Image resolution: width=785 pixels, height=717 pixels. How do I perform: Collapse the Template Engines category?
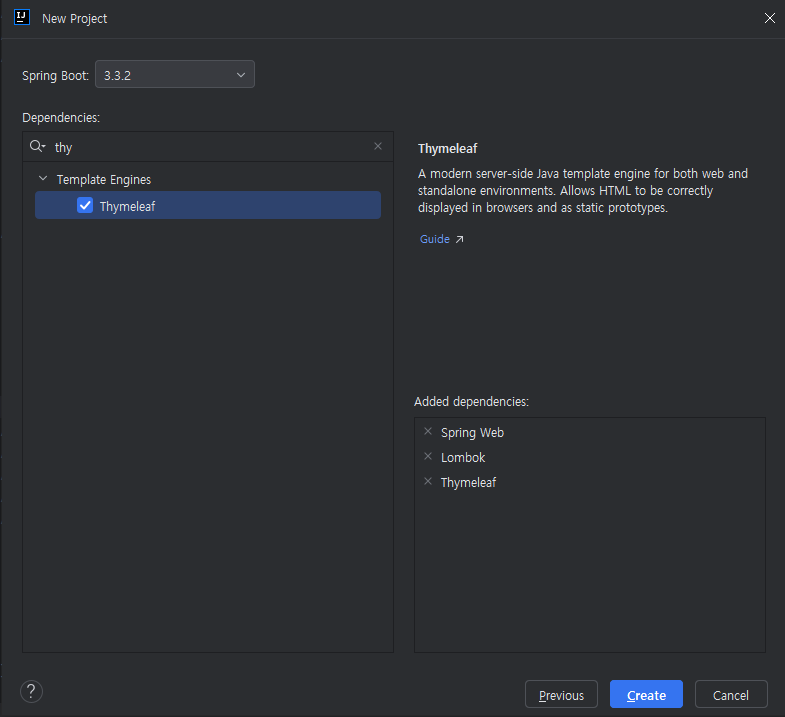[43, 178]
